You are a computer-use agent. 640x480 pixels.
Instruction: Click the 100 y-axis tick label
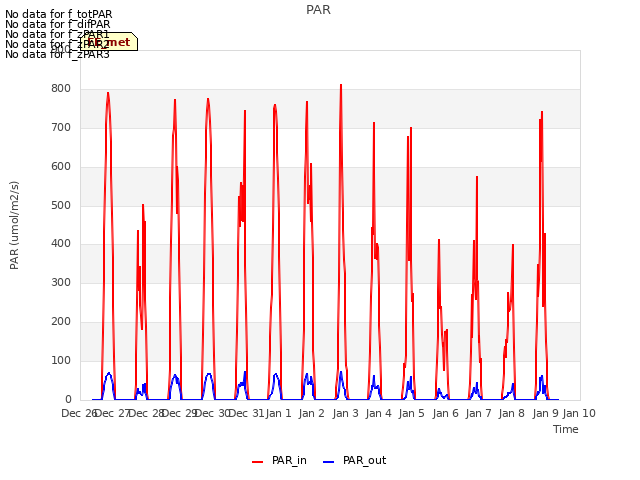[61, 360]
